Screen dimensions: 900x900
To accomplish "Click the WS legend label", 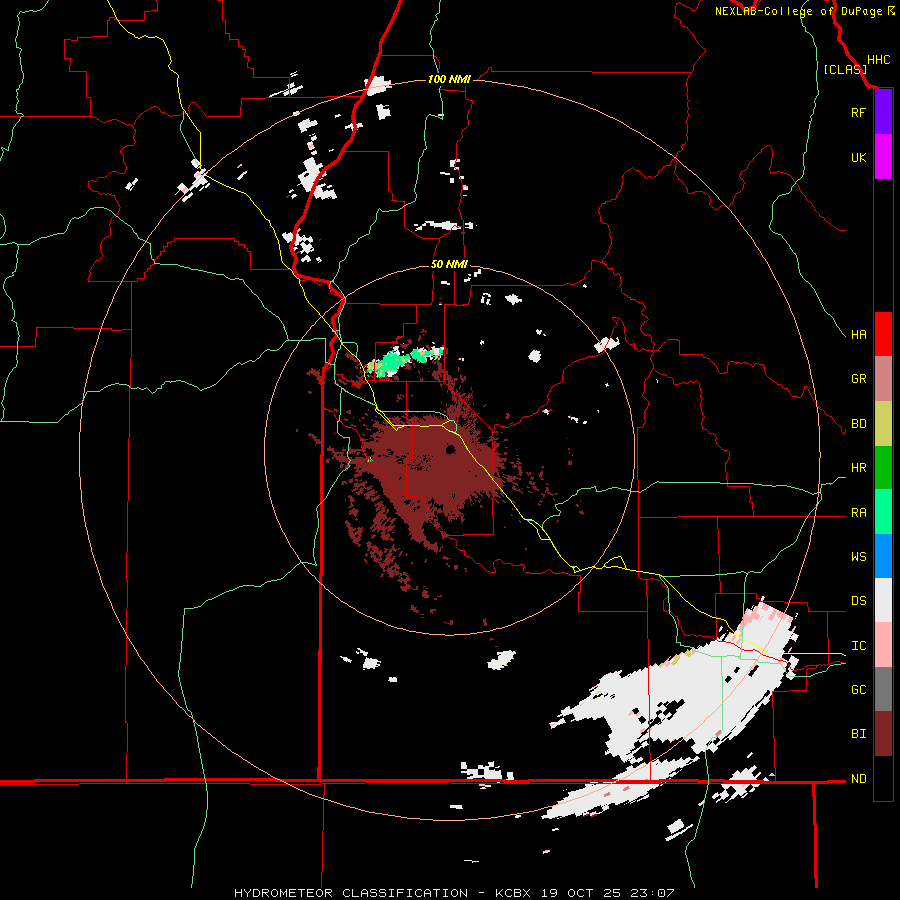I will tap(858, 557).
